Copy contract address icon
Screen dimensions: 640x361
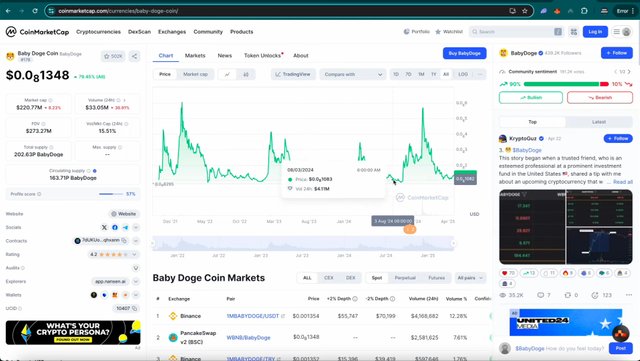pos(124,241)
